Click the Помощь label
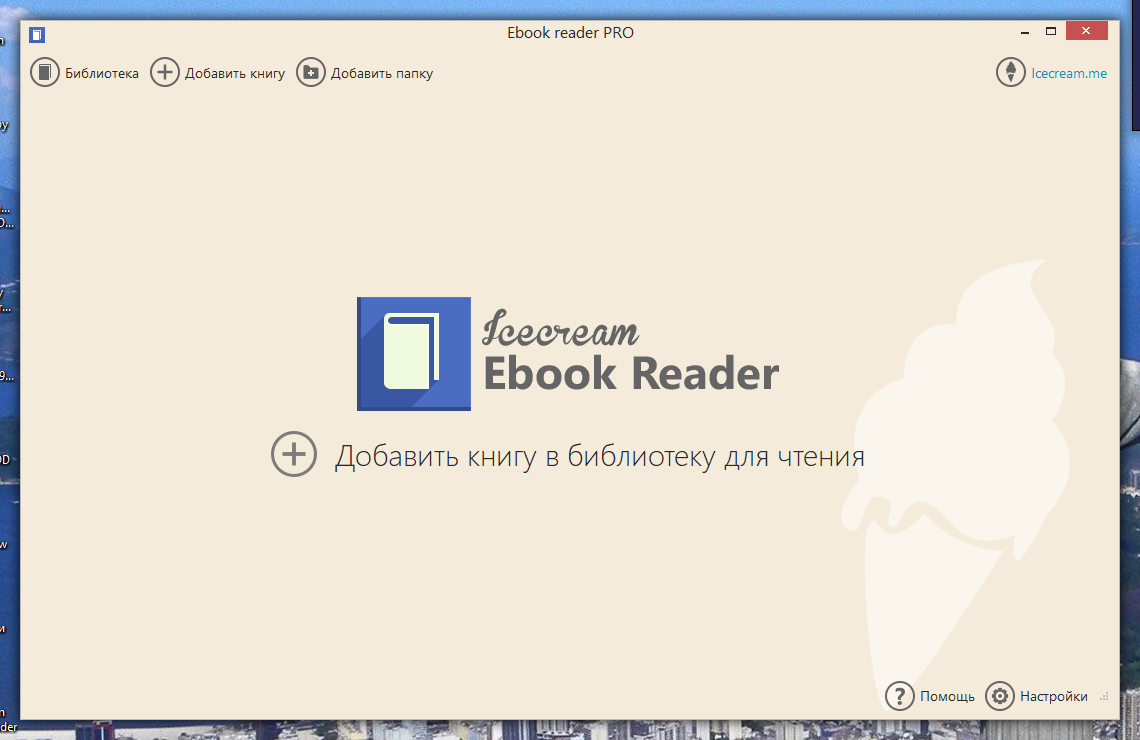This screenshot has width=1140, height=740. [947, 696]
